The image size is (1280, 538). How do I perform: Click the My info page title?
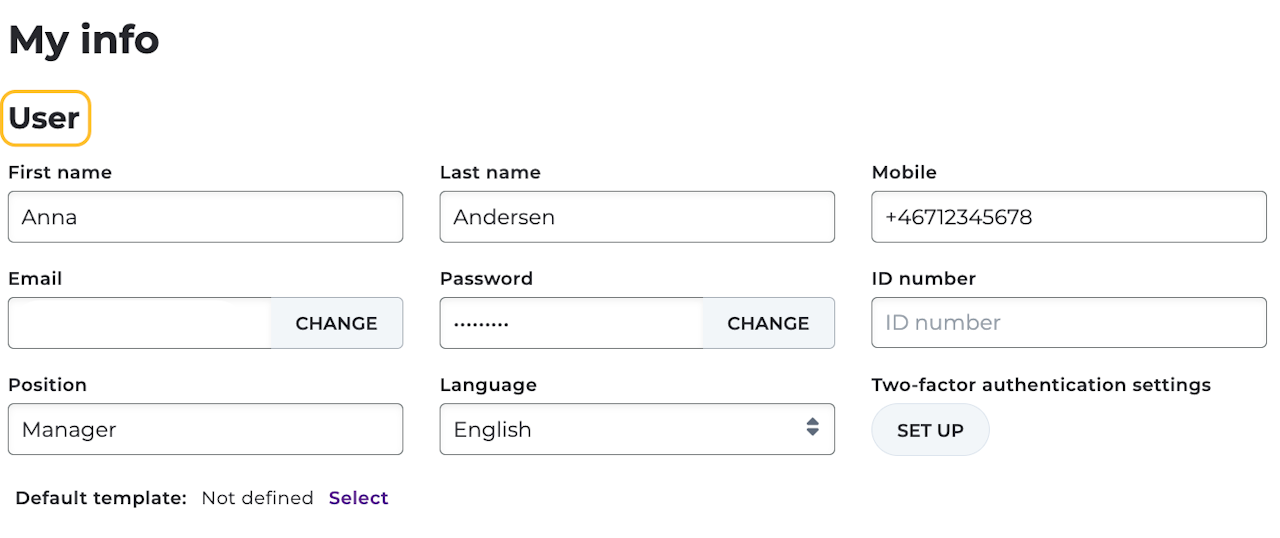coord(84,40)
